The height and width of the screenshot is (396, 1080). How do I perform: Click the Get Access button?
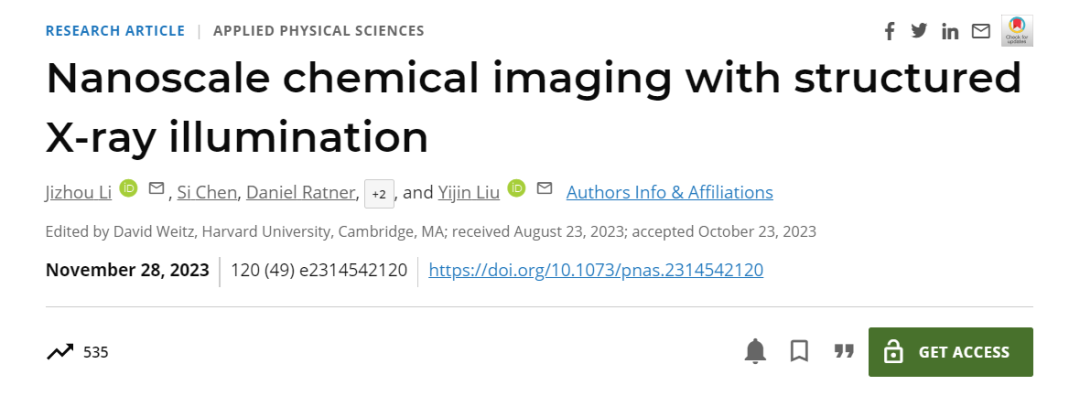[x=951, y=352]
